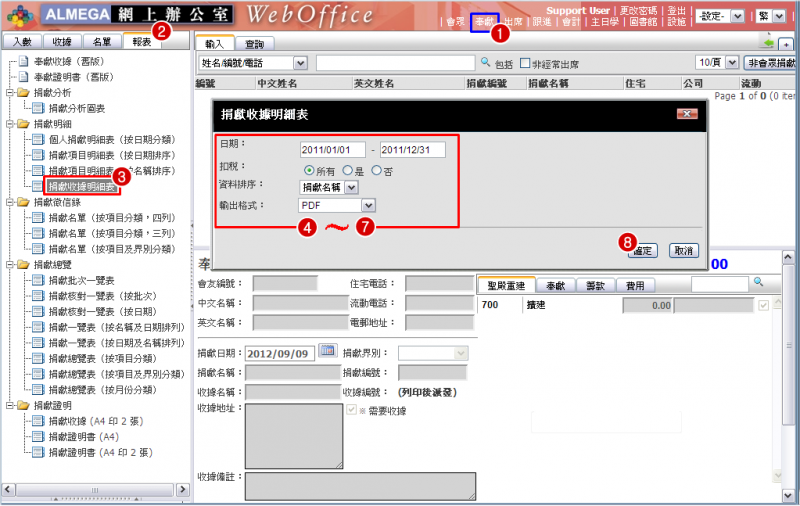The width and height of the screenshot is (800, 506).
Task: Click the plus add-tab icon
Action: pyautogui.click(x=786, y=44)
